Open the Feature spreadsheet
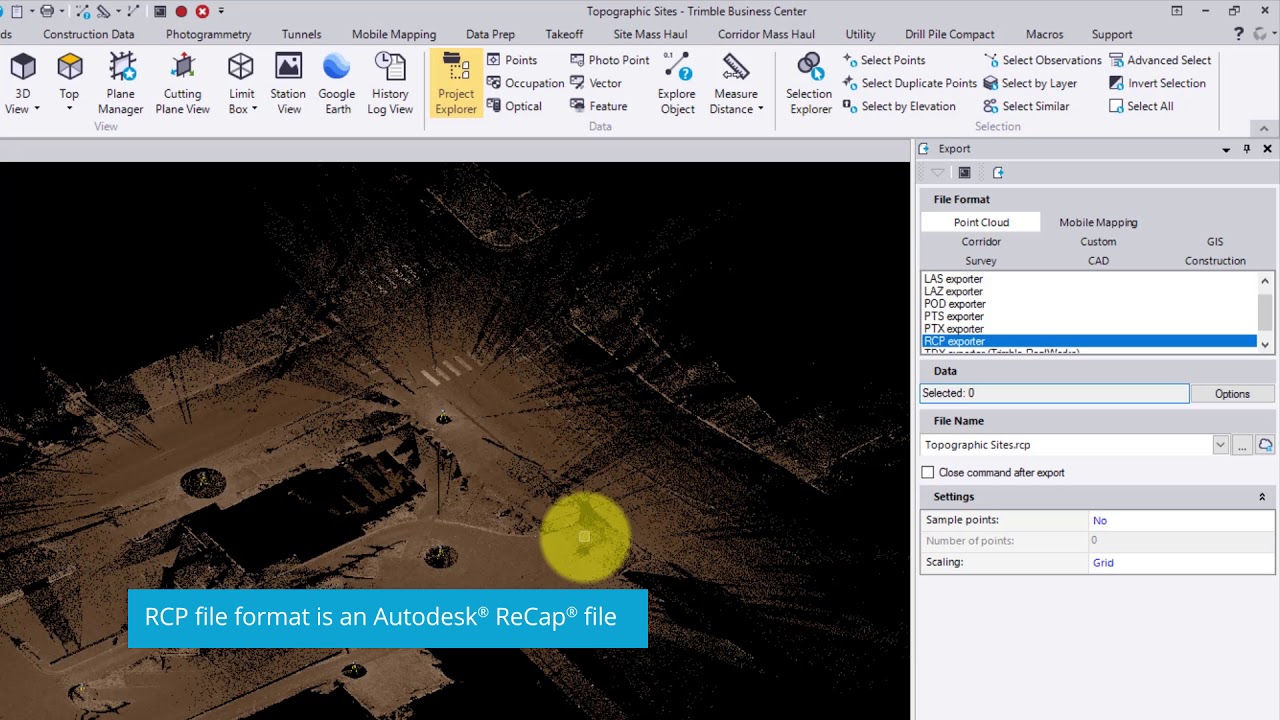The height and width of the screenshot is (720, 1280). tap(599, 106)
